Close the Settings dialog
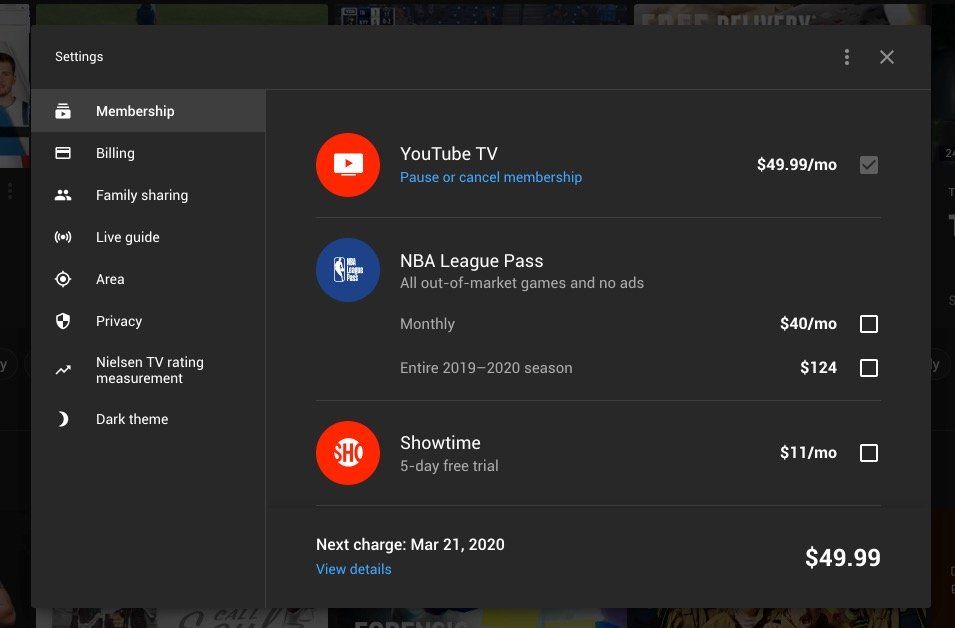955x628 pixels. 887,57
